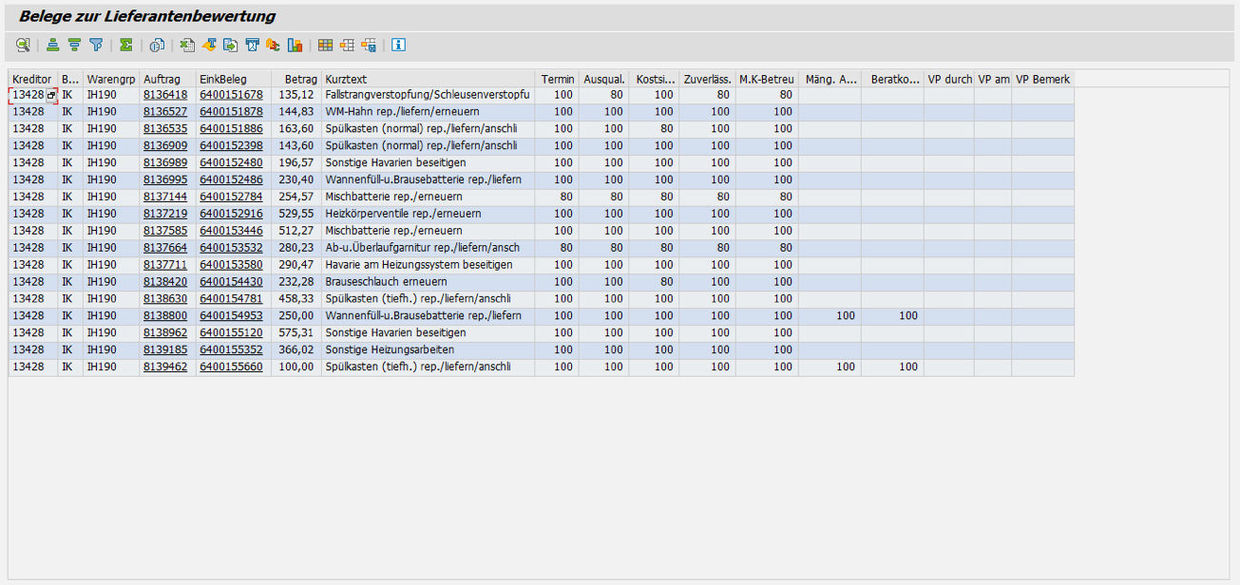Image resolution: width=1240 pixels, height=585 pixels.
Task: Open word processing export icon
Action: click(x=209, y=45)
